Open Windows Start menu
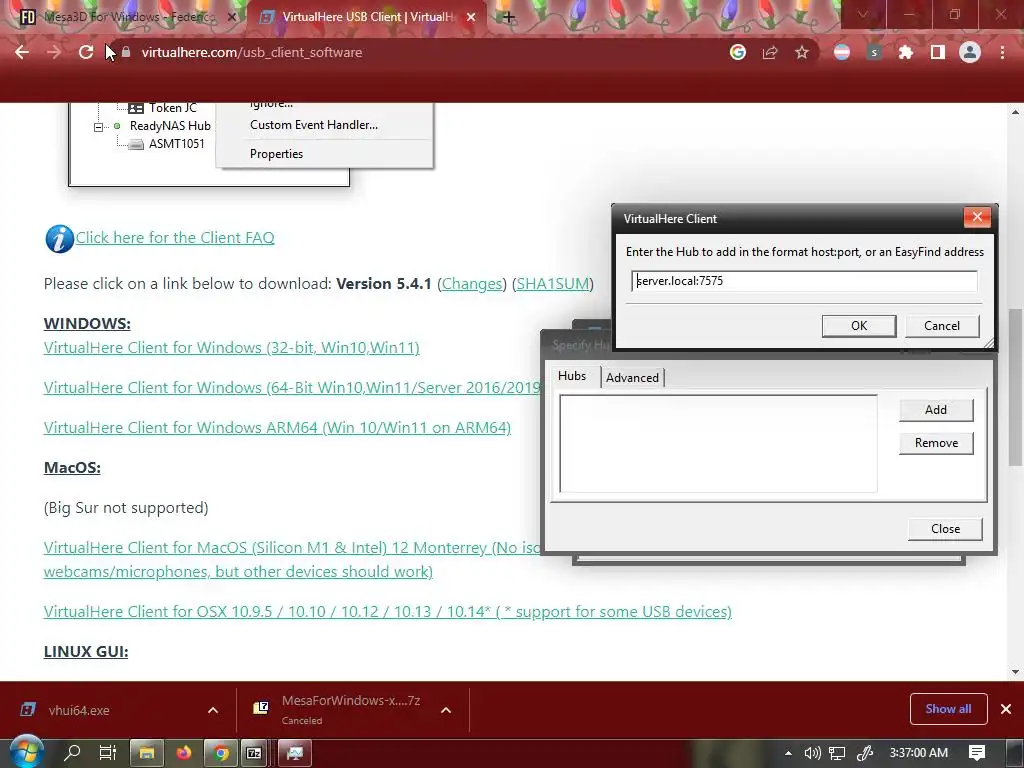 (26, 752)
